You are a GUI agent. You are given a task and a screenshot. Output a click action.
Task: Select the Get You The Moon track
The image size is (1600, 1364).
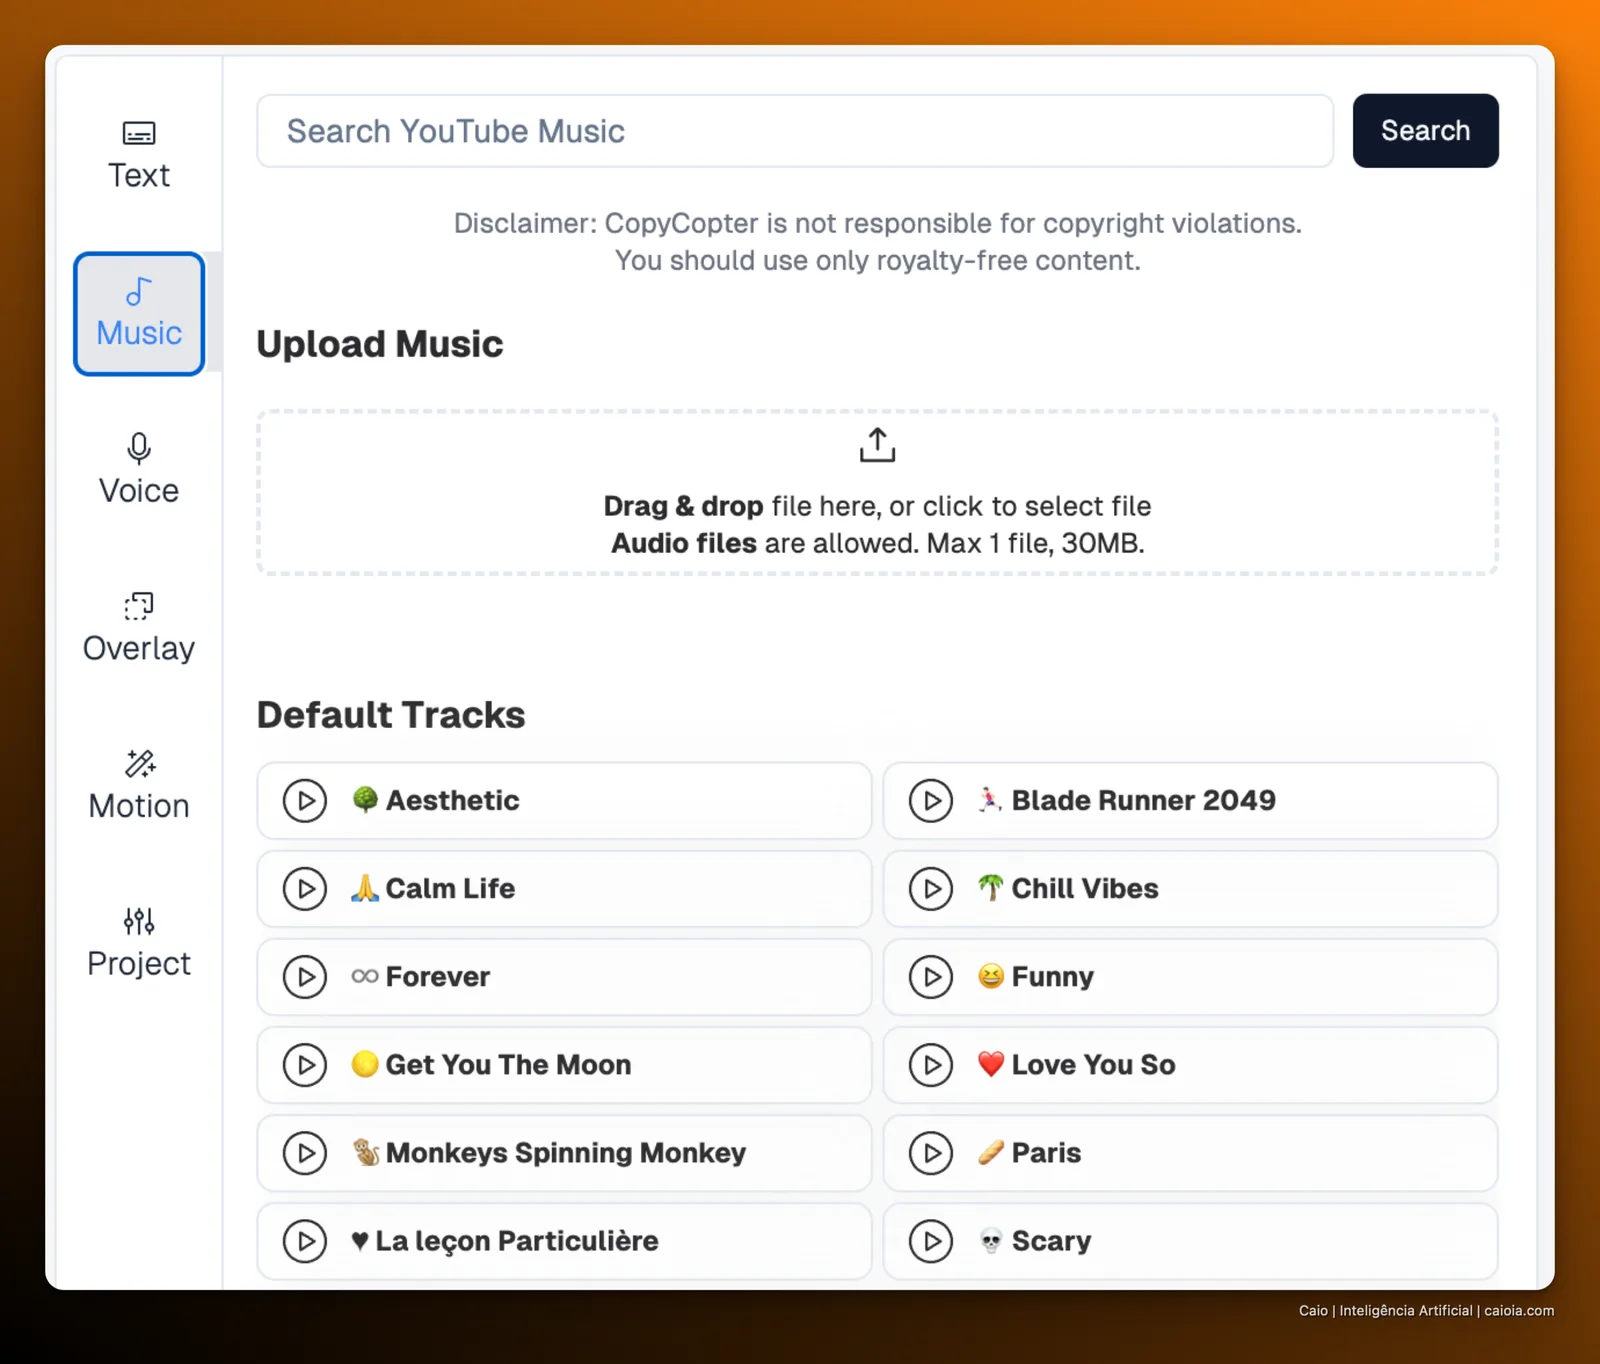point(564,1065)
